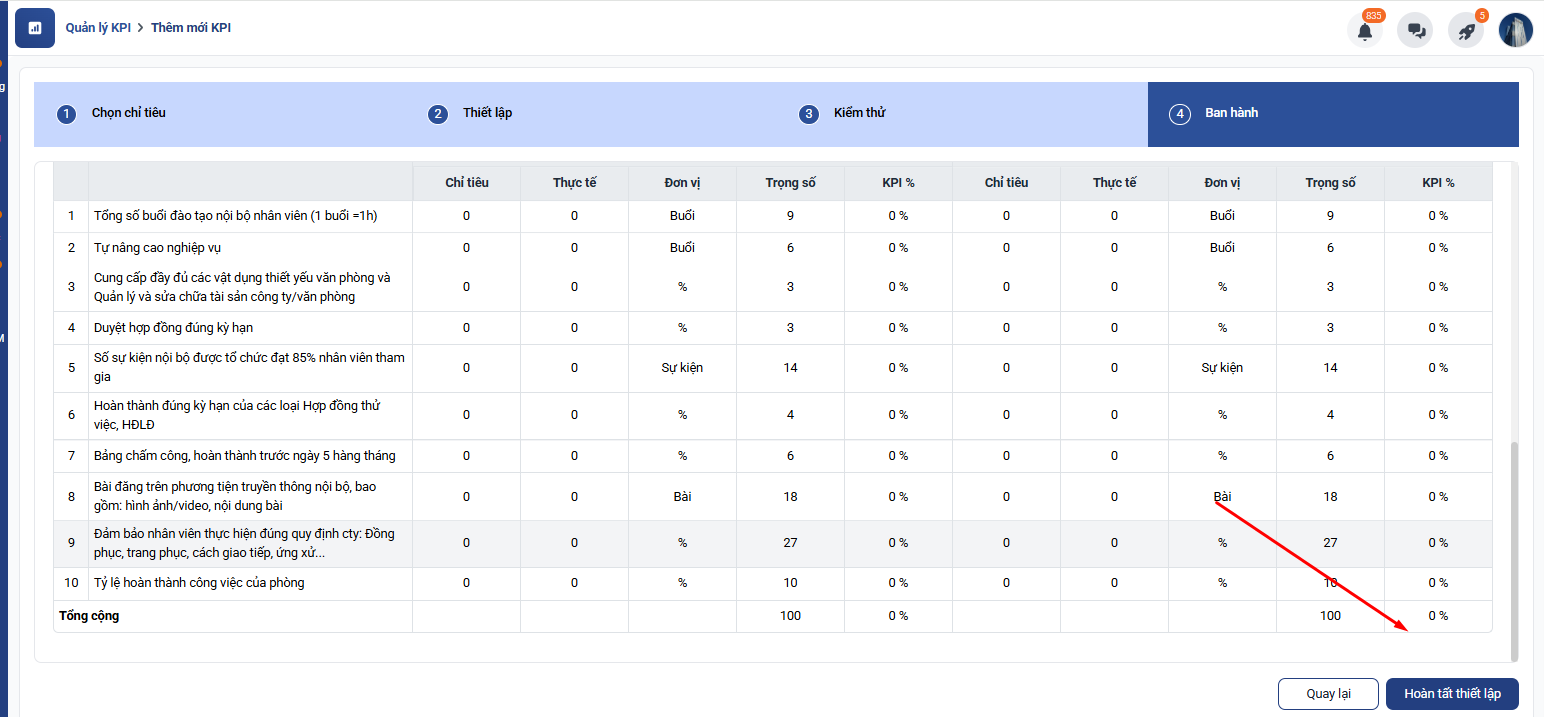Click the rocket icon with badge 5
Image resolution: width=1544 pixels, height=717 pixels.
coord(1466,31)
